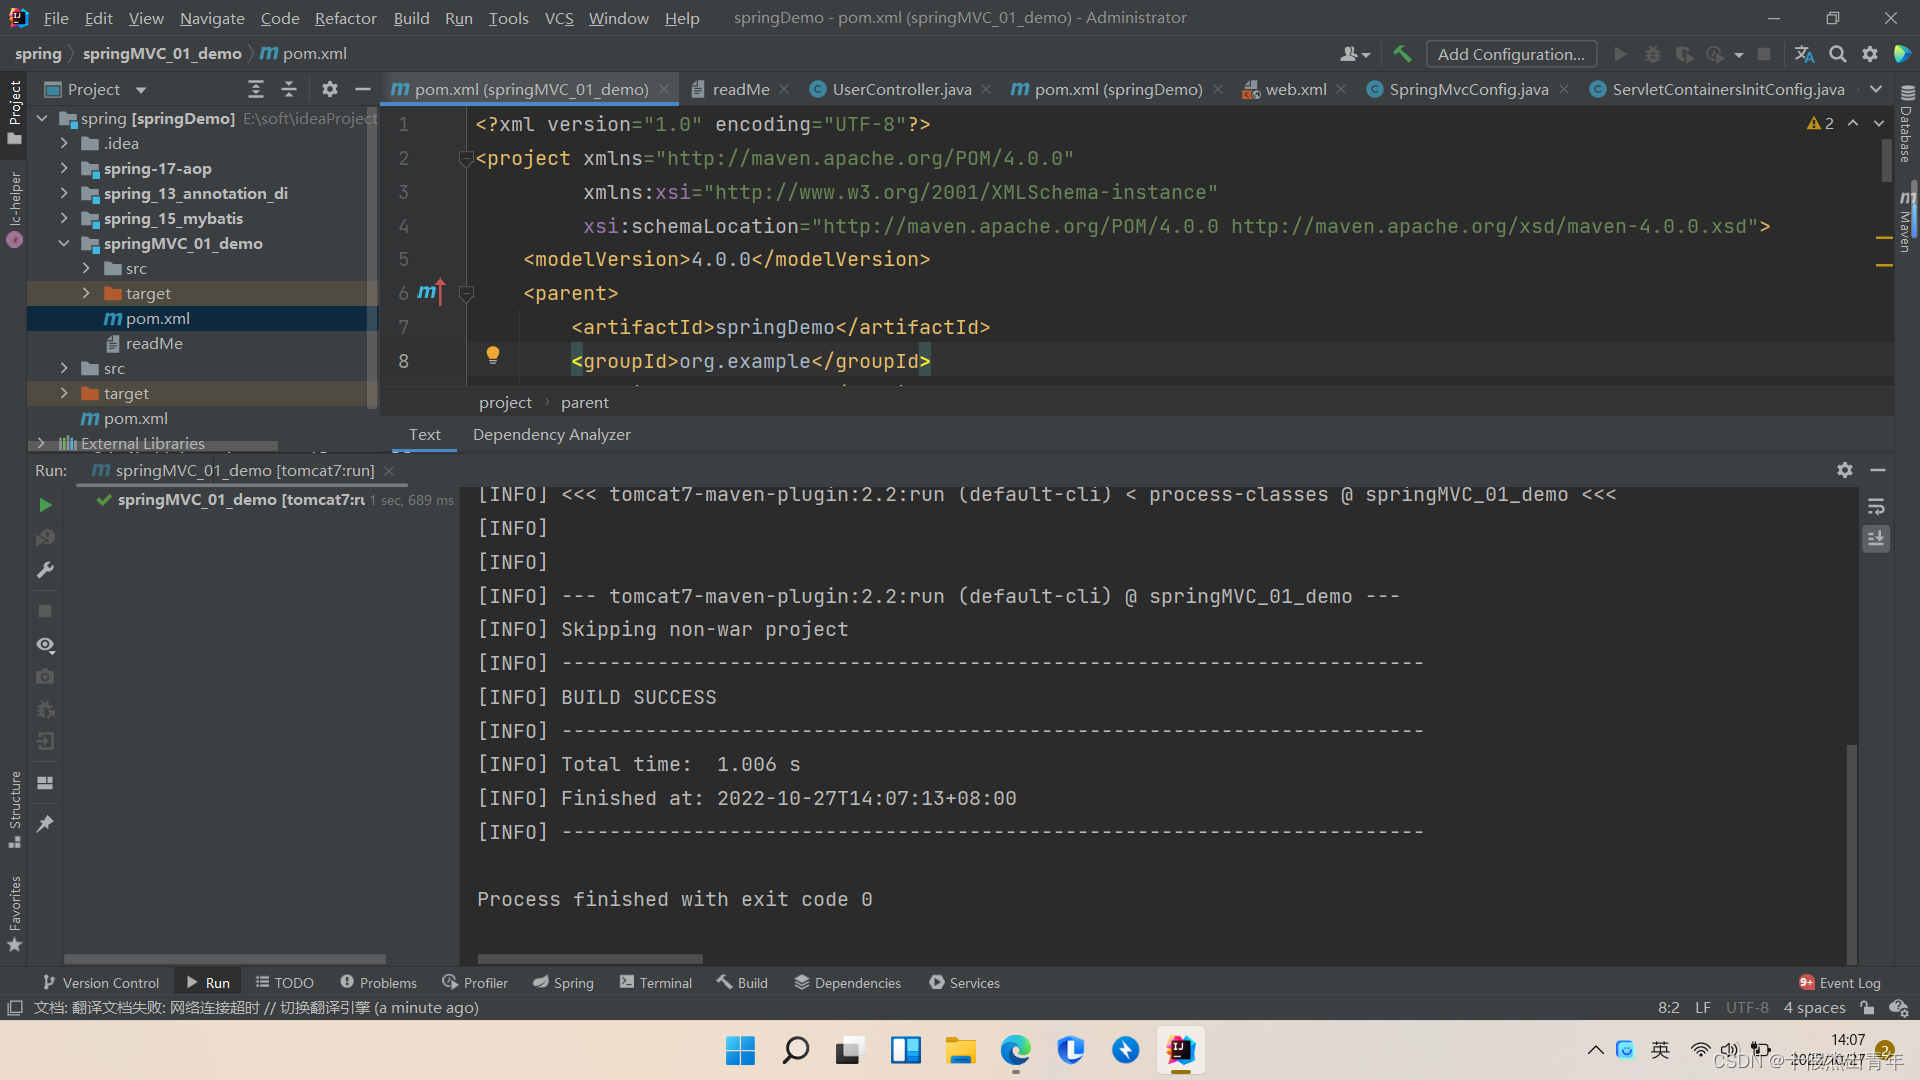Click the hammer Build Project icon
This screenshot has width=1920, height=1080.
click(x=1402, y=54)
